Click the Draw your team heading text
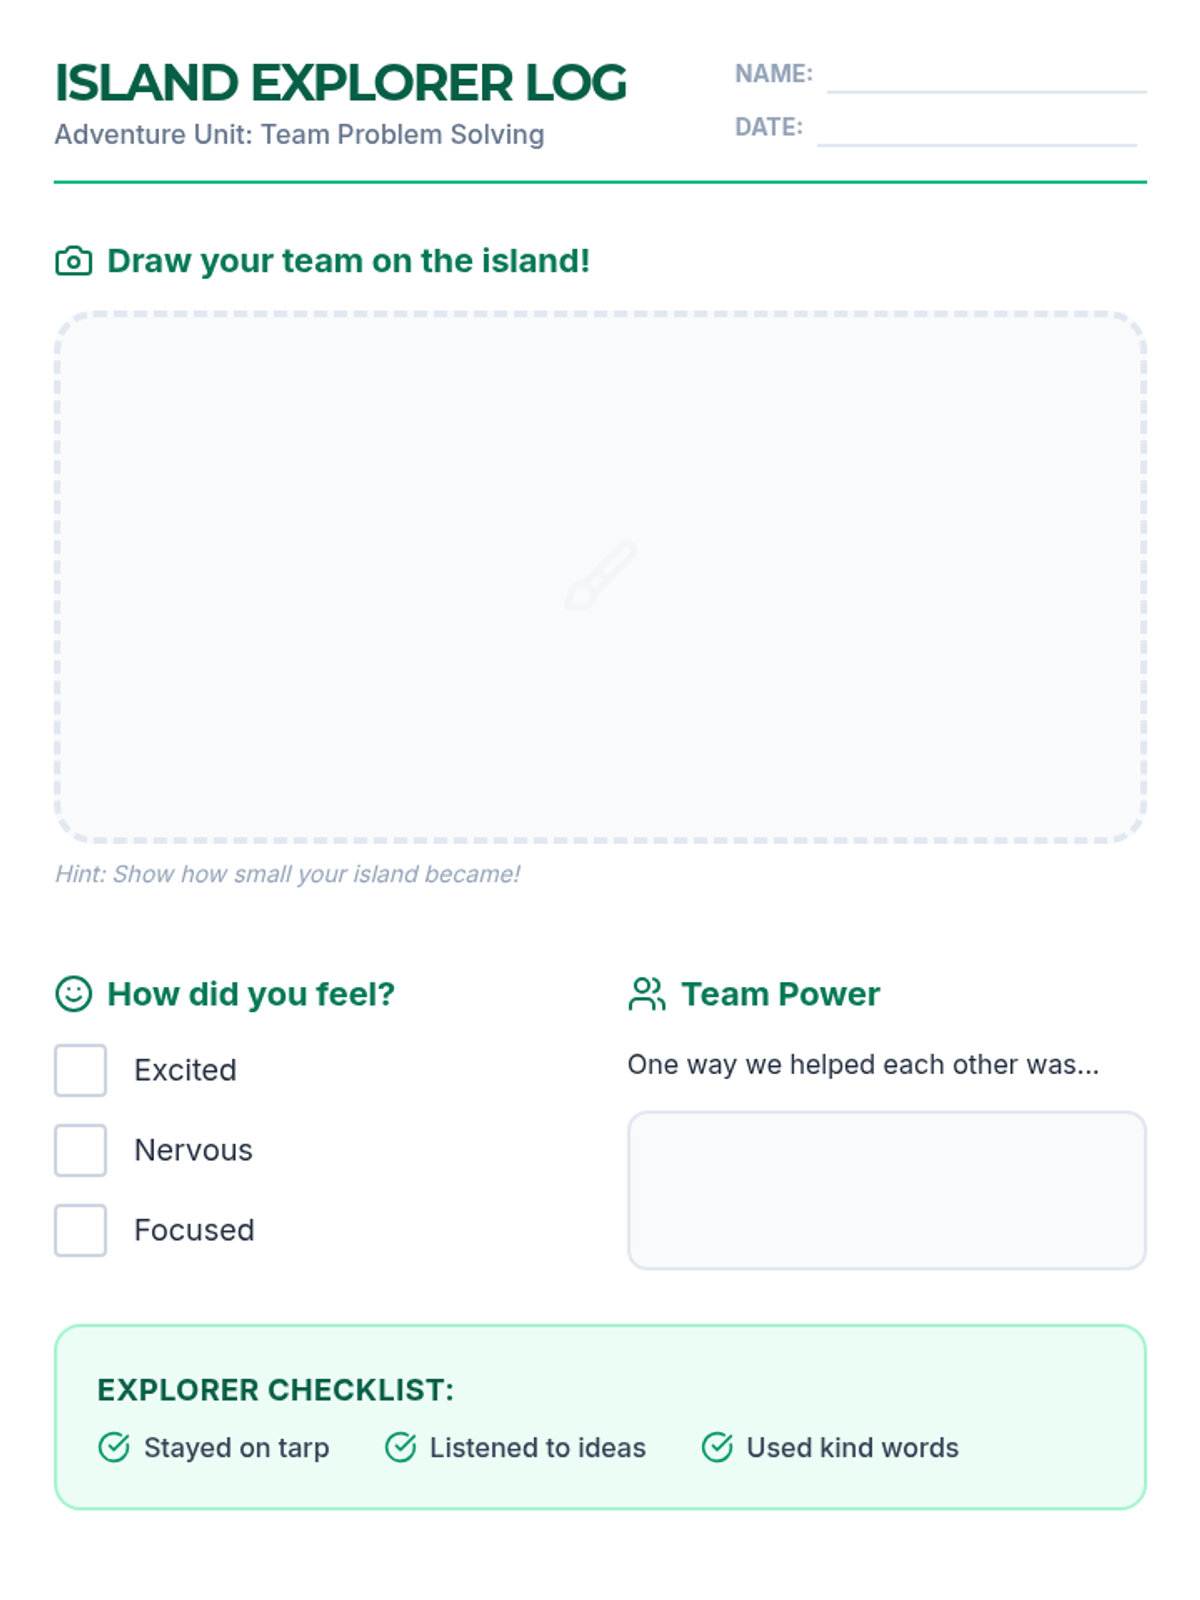Screen dimensions: 1200x1600 [x=348, y=261]
